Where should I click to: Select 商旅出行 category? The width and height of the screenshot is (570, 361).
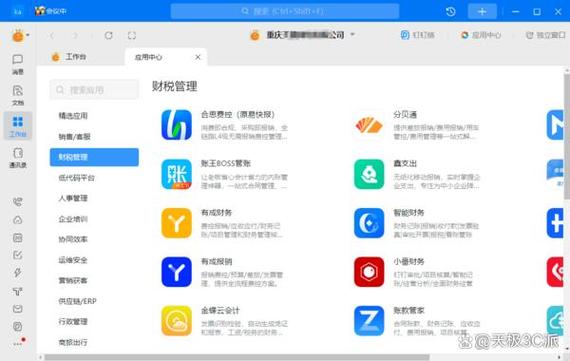73,342
